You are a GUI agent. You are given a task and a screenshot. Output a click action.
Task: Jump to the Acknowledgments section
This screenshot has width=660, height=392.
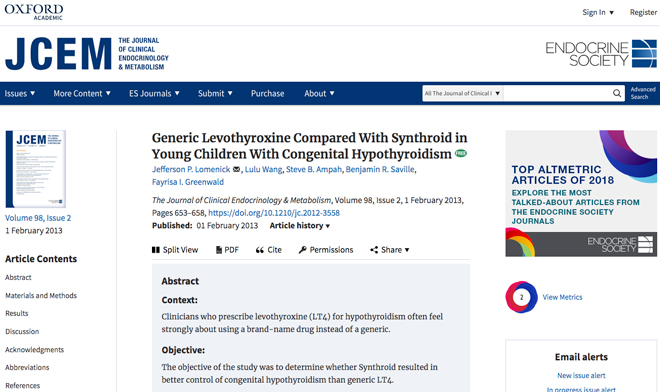(35, 349)
